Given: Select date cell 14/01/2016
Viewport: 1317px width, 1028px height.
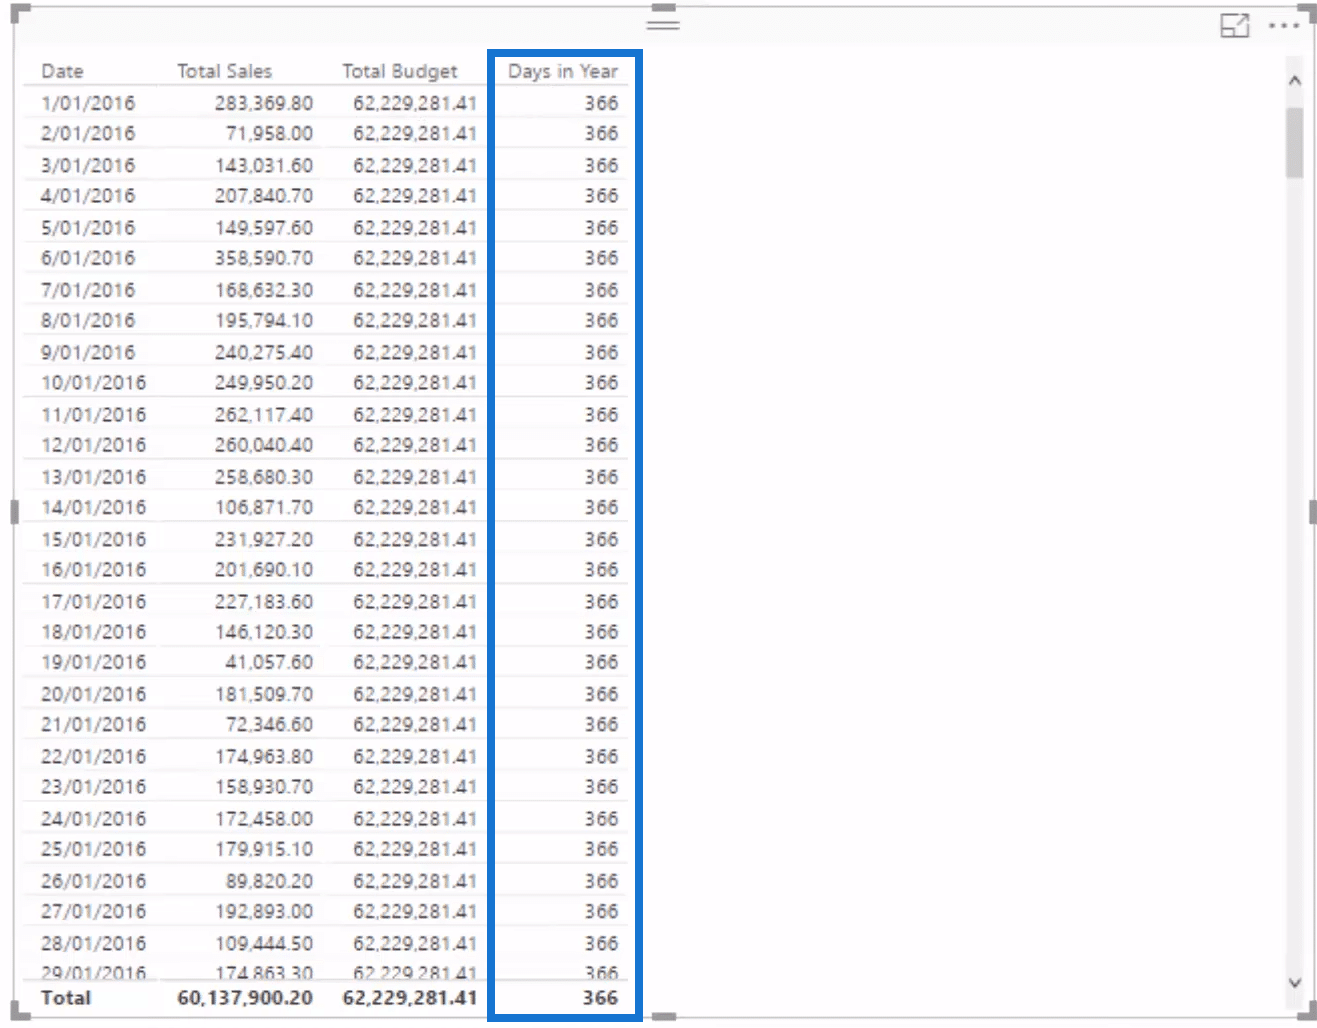Looking at the screenshot, I should point(93,507).
